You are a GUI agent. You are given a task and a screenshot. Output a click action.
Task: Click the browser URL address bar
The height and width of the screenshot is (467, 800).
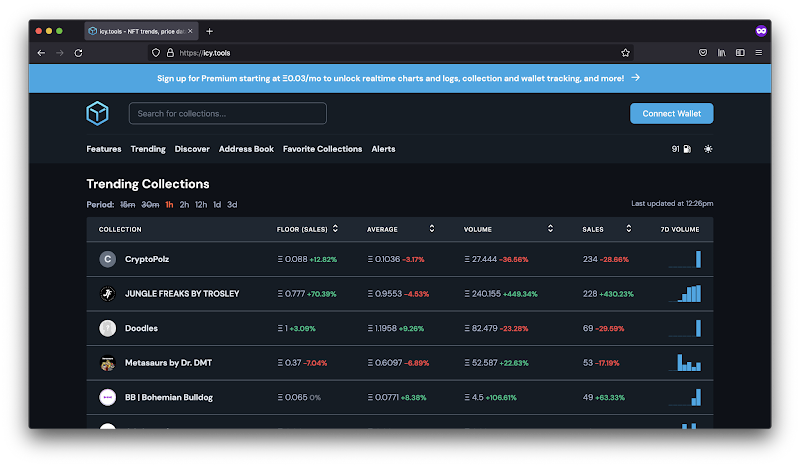(390, 53)
